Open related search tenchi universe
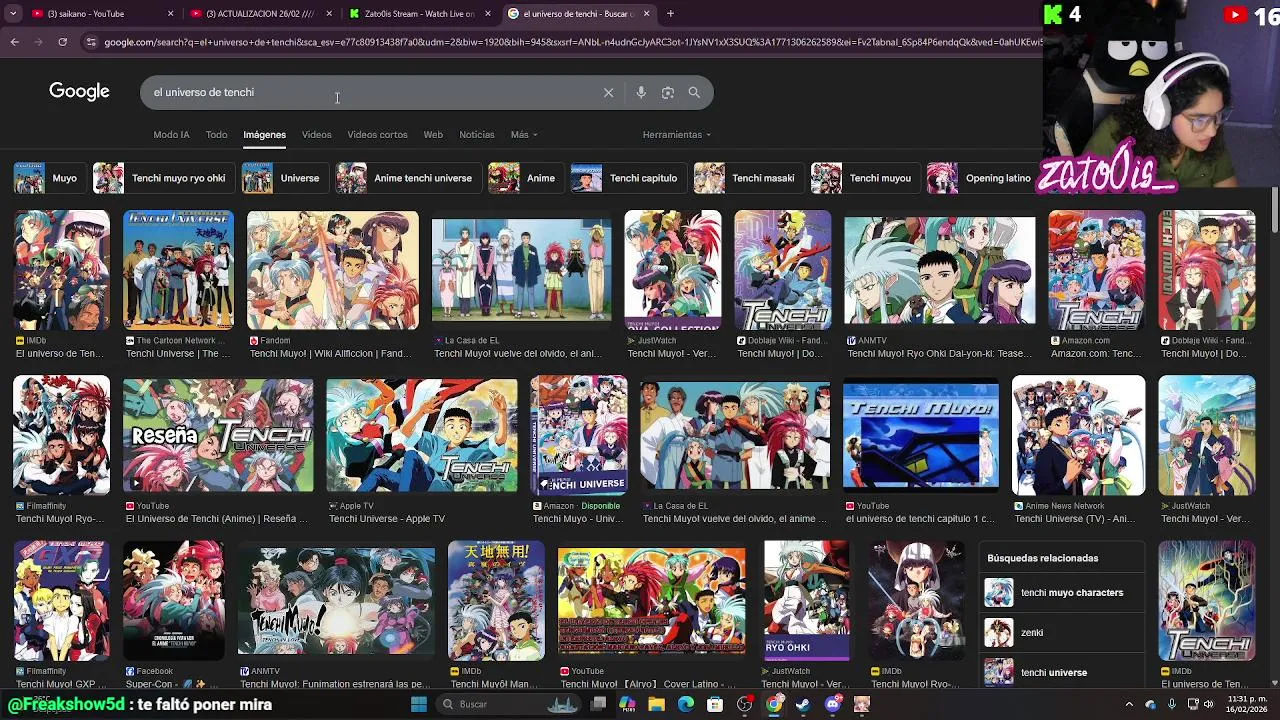The height and width of the screenshot is (720, 1280). click(x=1061, y=672)
